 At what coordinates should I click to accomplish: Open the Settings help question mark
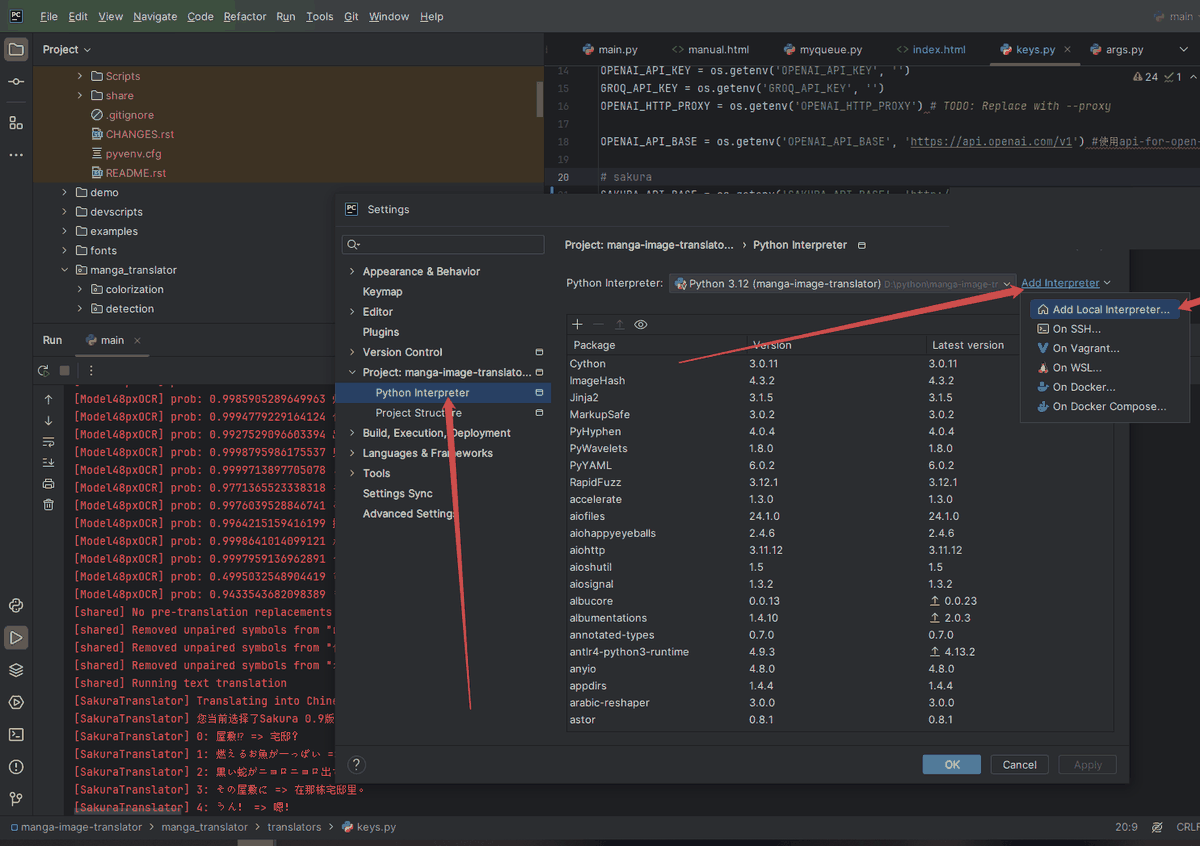coord(357,764)
